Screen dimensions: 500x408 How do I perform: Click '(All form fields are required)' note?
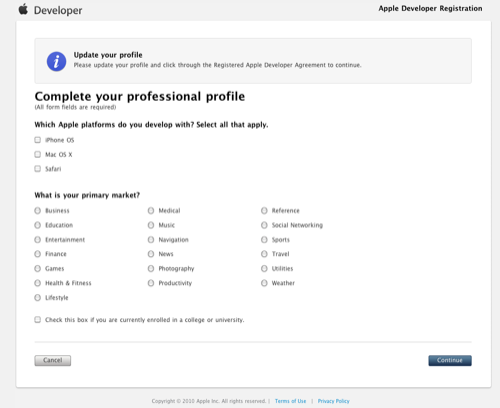(x=75, y=107)
